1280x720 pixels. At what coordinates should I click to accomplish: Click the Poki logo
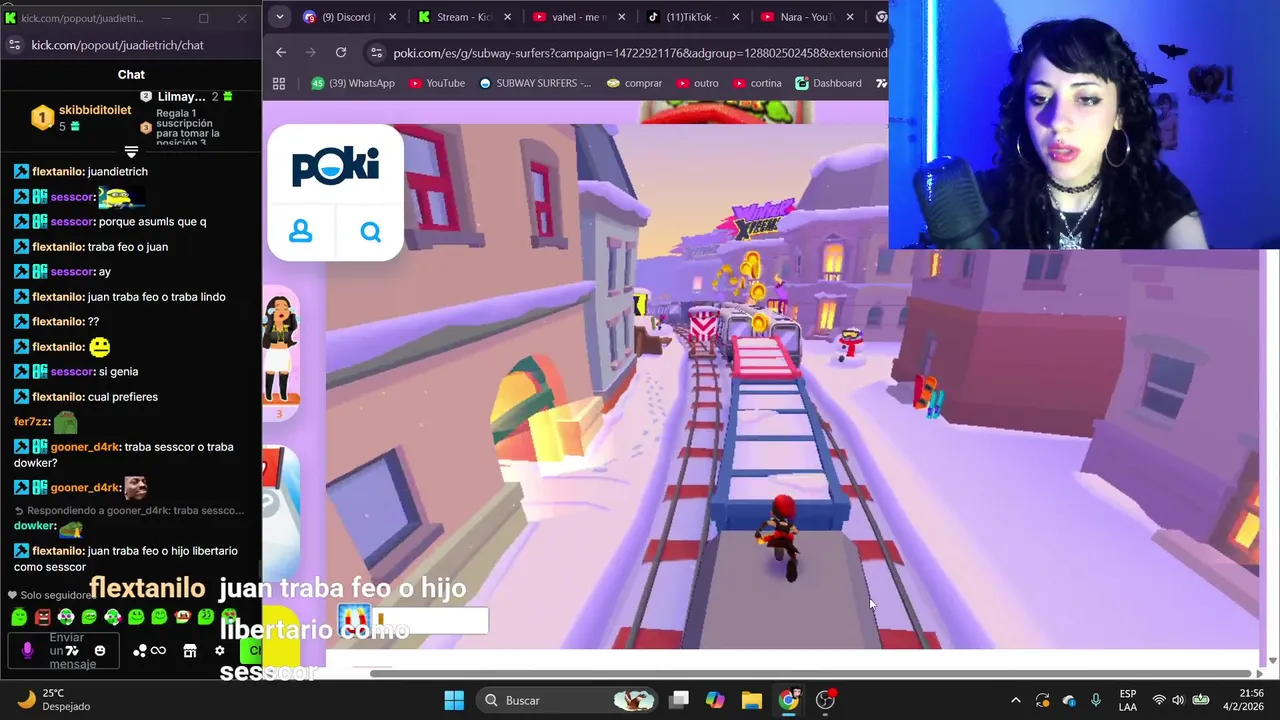click(x=335, y=166)
